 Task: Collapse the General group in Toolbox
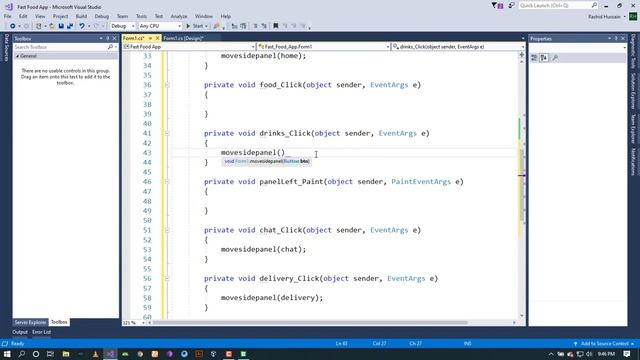[x=18, y=56]
